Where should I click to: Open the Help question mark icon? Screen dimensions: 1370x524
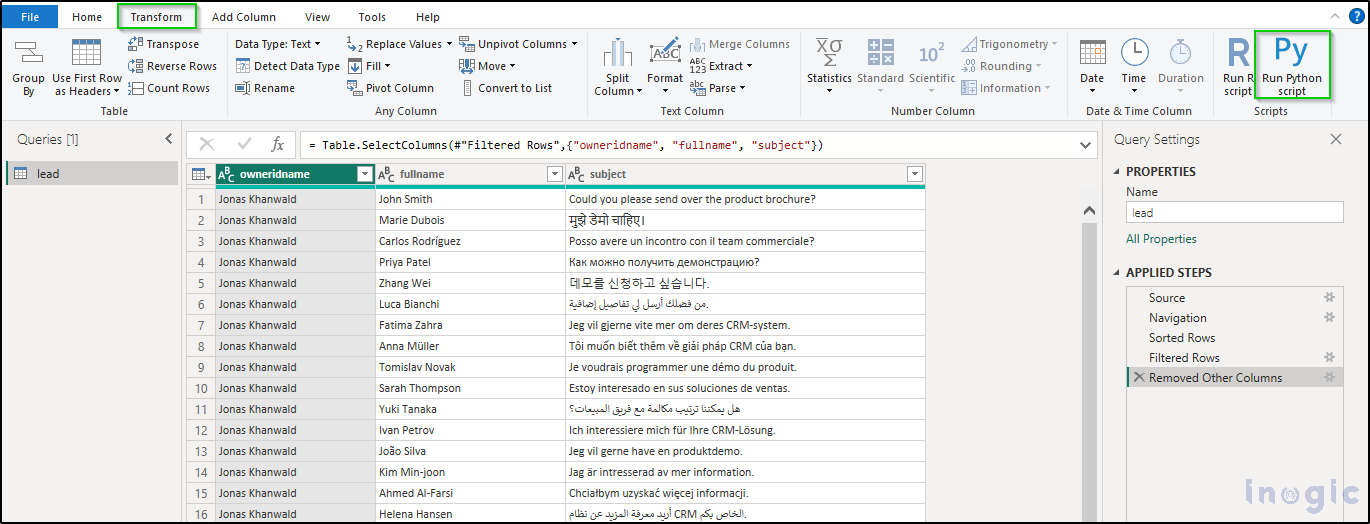[1356, 16]
